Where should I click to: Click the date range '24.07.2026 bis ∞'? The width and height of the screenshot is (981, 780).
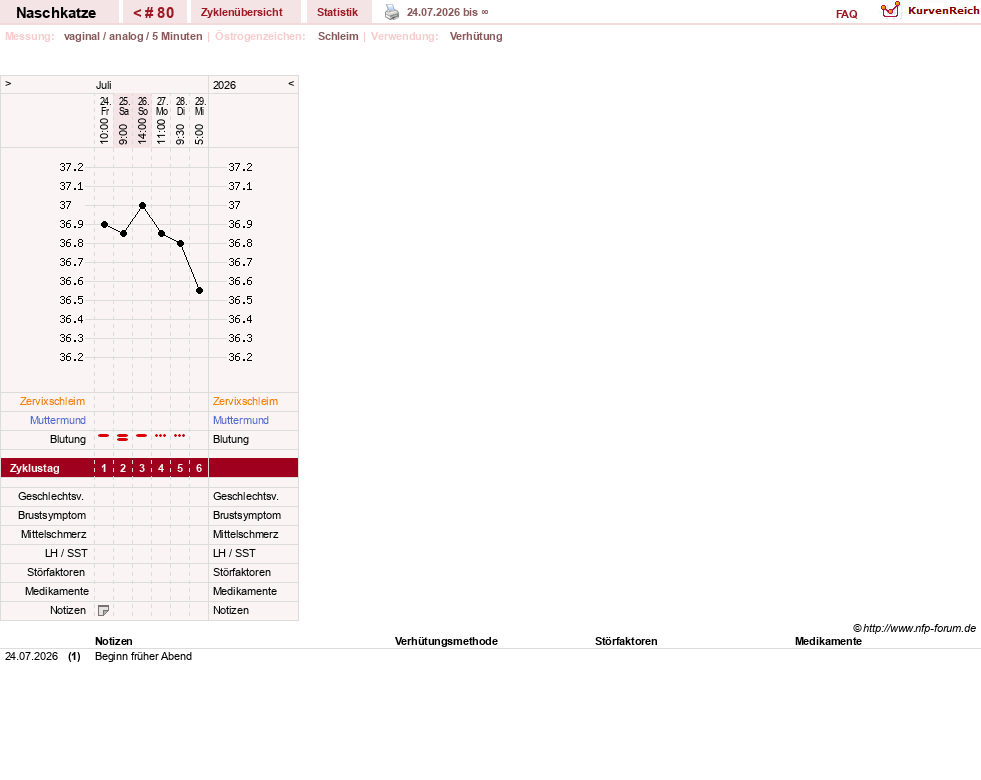pos(447,13)
